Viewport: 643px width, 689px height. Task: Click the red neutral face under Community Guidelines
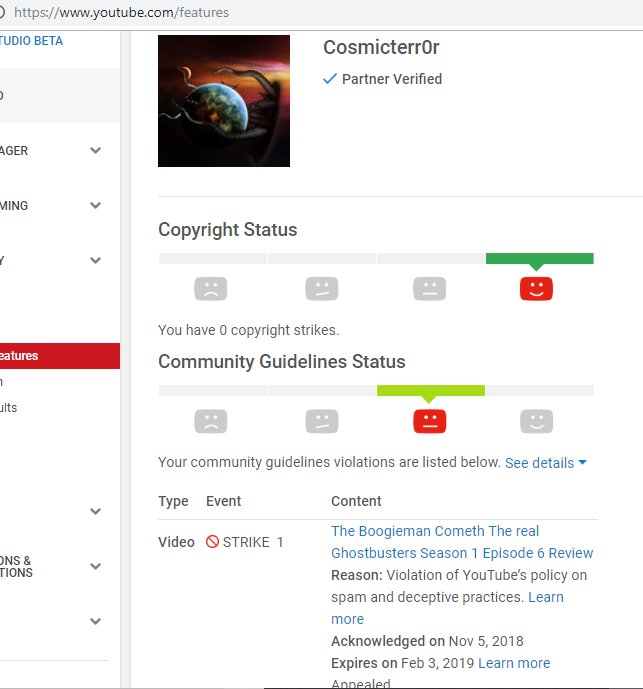click(x=429, y=421)
